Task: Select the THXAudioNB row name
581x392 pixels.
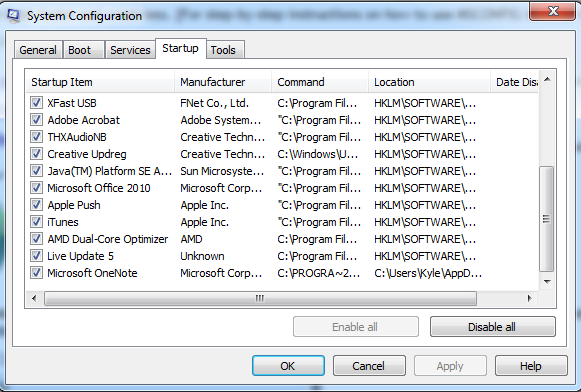Action: (x=77, y=137)
